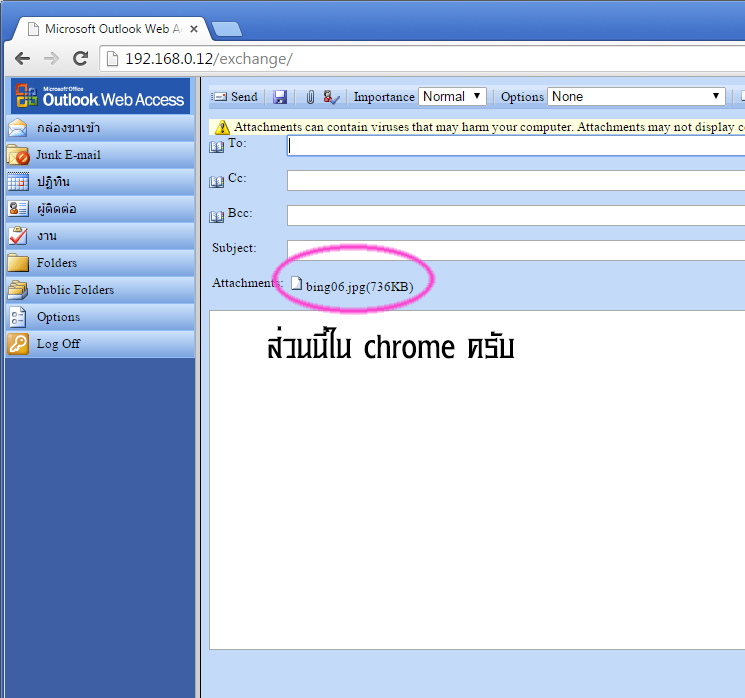Open a new browser tab
This screenshot has width=745, height=698.
click(x=227, y=29)
